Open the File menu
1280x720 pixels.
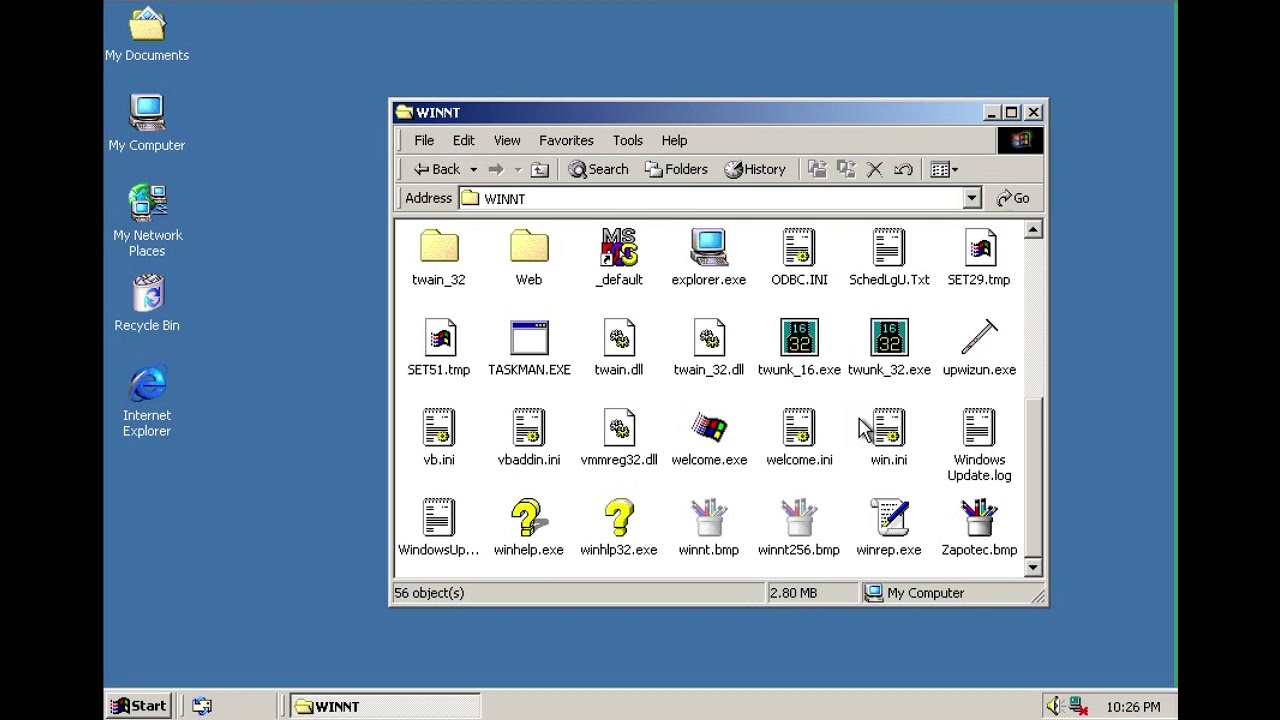424,140
